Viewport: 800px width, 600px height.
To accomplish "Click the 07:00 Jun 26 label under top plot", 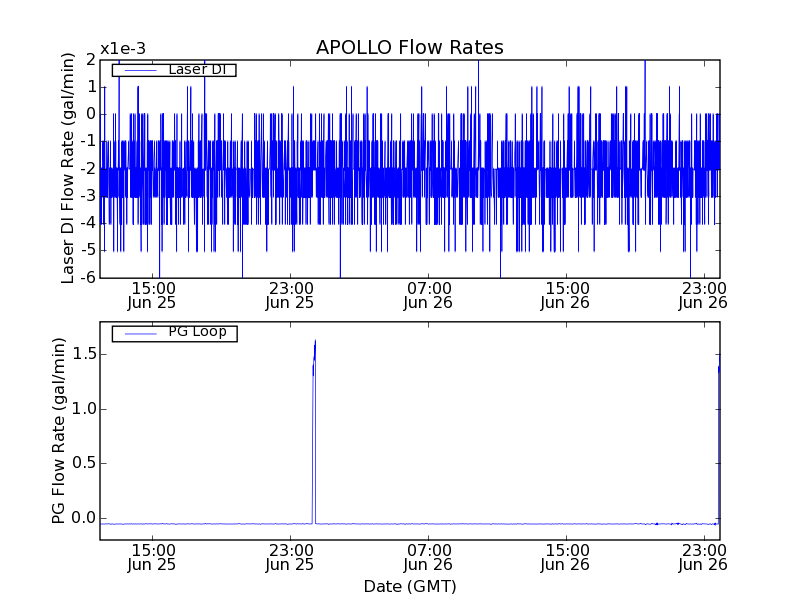I will tap(428, 296).
